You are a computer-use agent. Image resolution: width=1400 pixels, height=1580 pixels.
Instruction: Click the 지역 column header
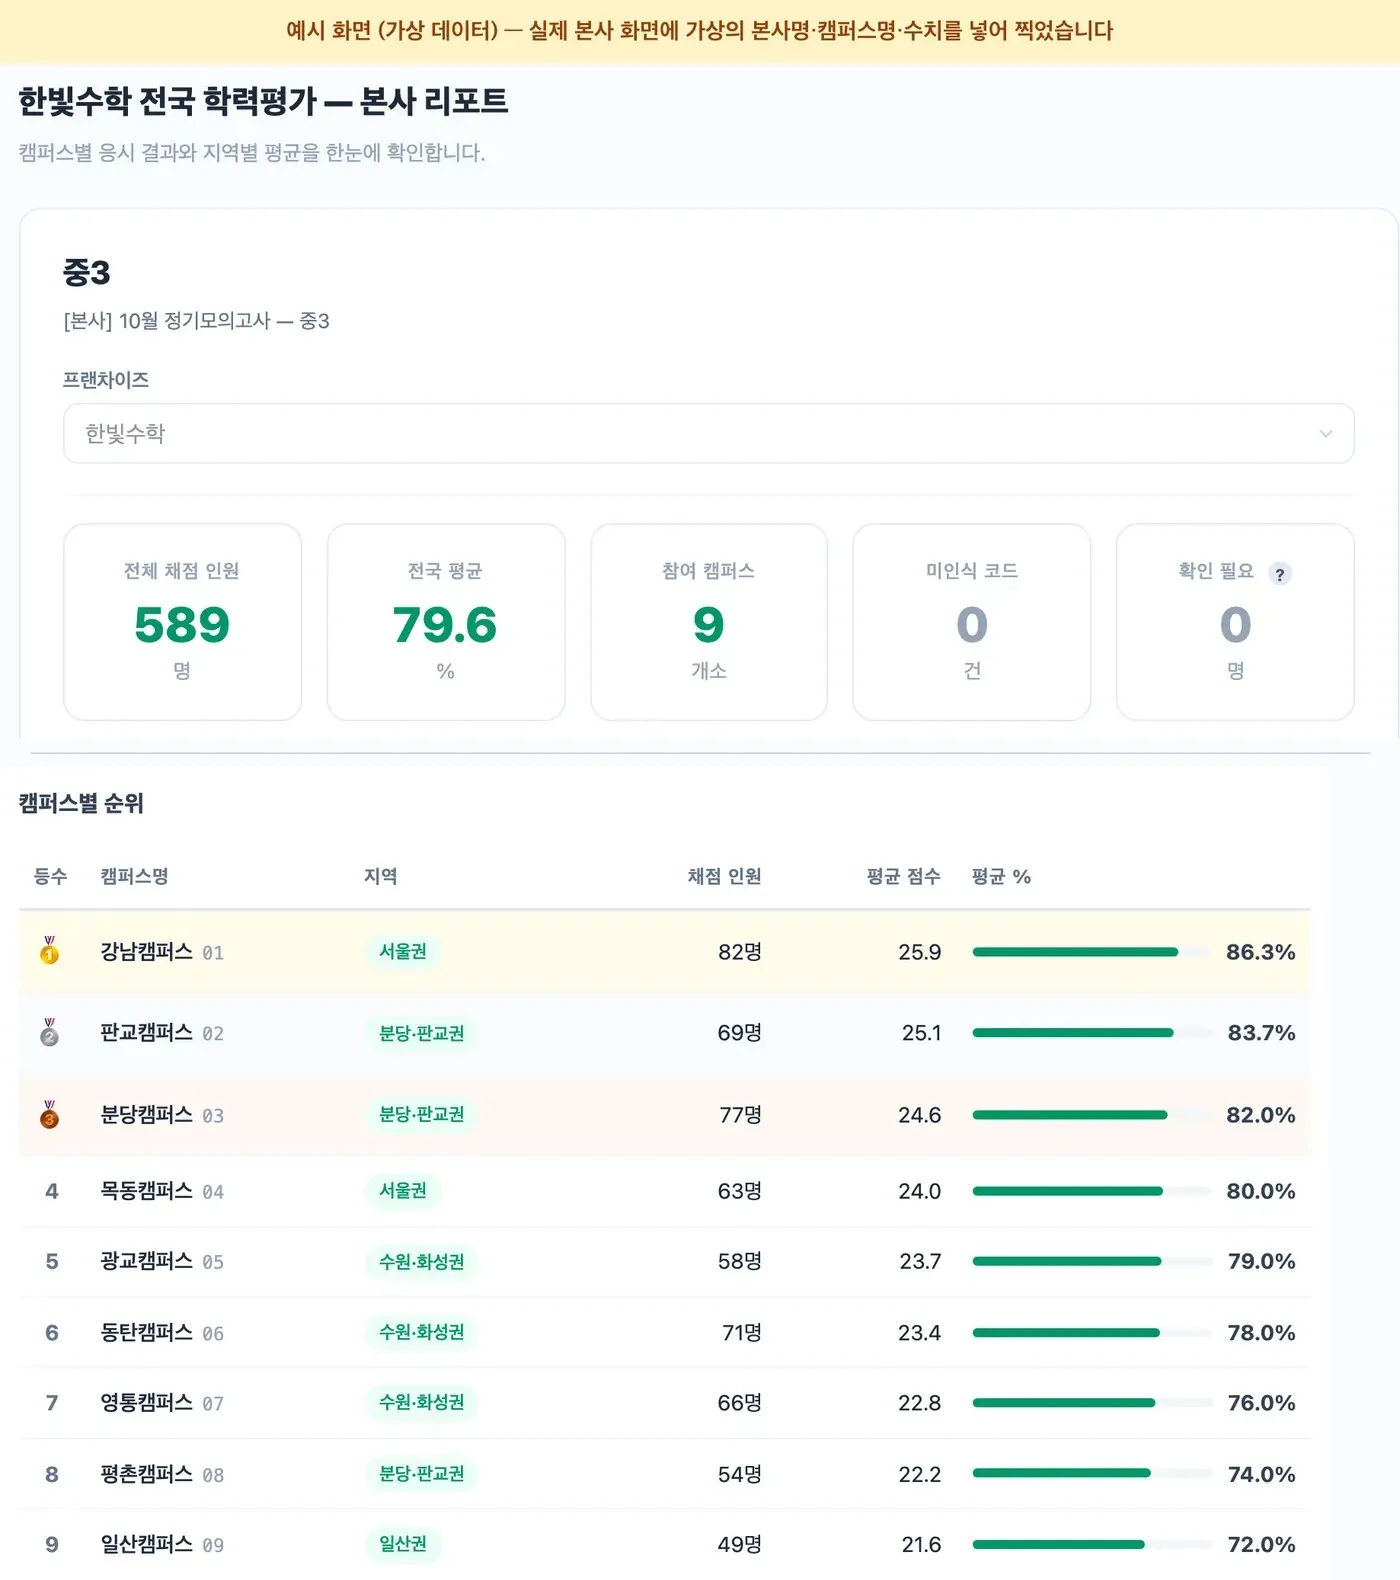(x=381, y=877)
